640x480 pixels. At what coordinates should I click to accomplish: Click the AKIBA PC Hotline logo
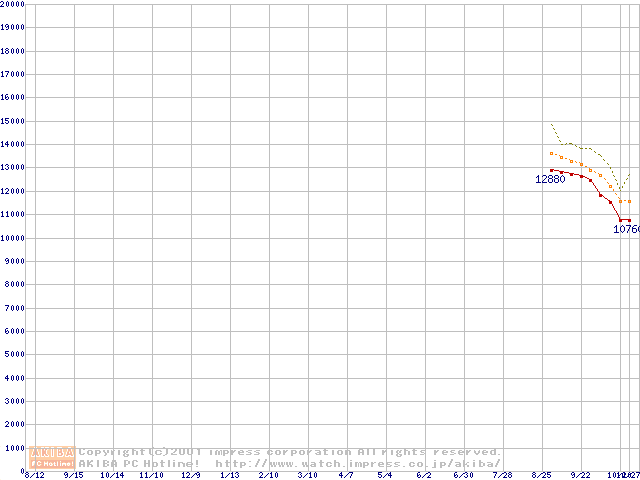coord(53,457)
